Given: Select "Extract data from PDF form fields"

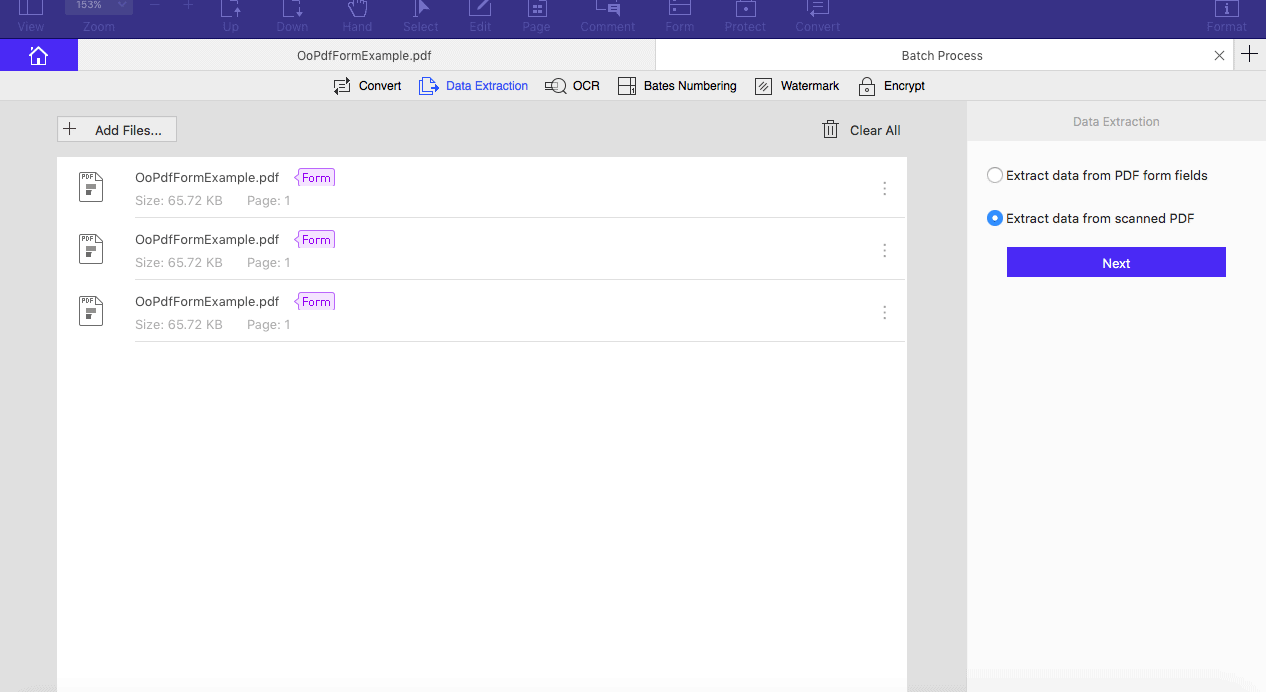Looking at the screenshot, I should pyautogui.click(x=995, y=174).
